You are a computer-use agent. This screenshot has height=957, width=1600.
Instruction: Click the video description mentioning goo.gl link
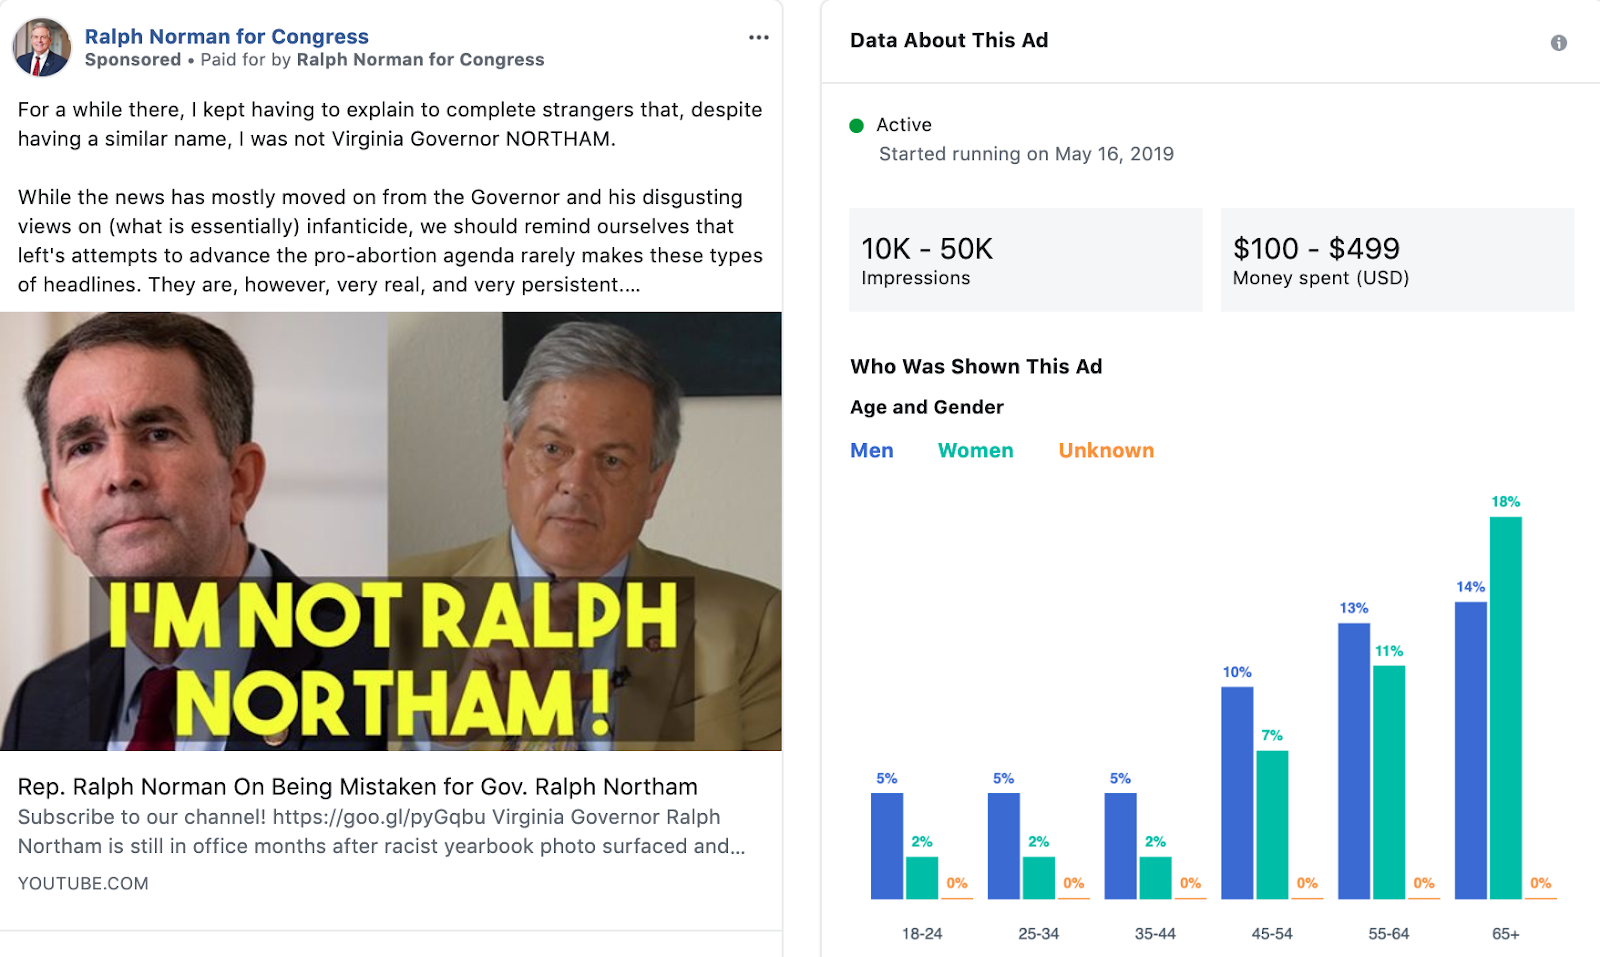pos(381,832)
